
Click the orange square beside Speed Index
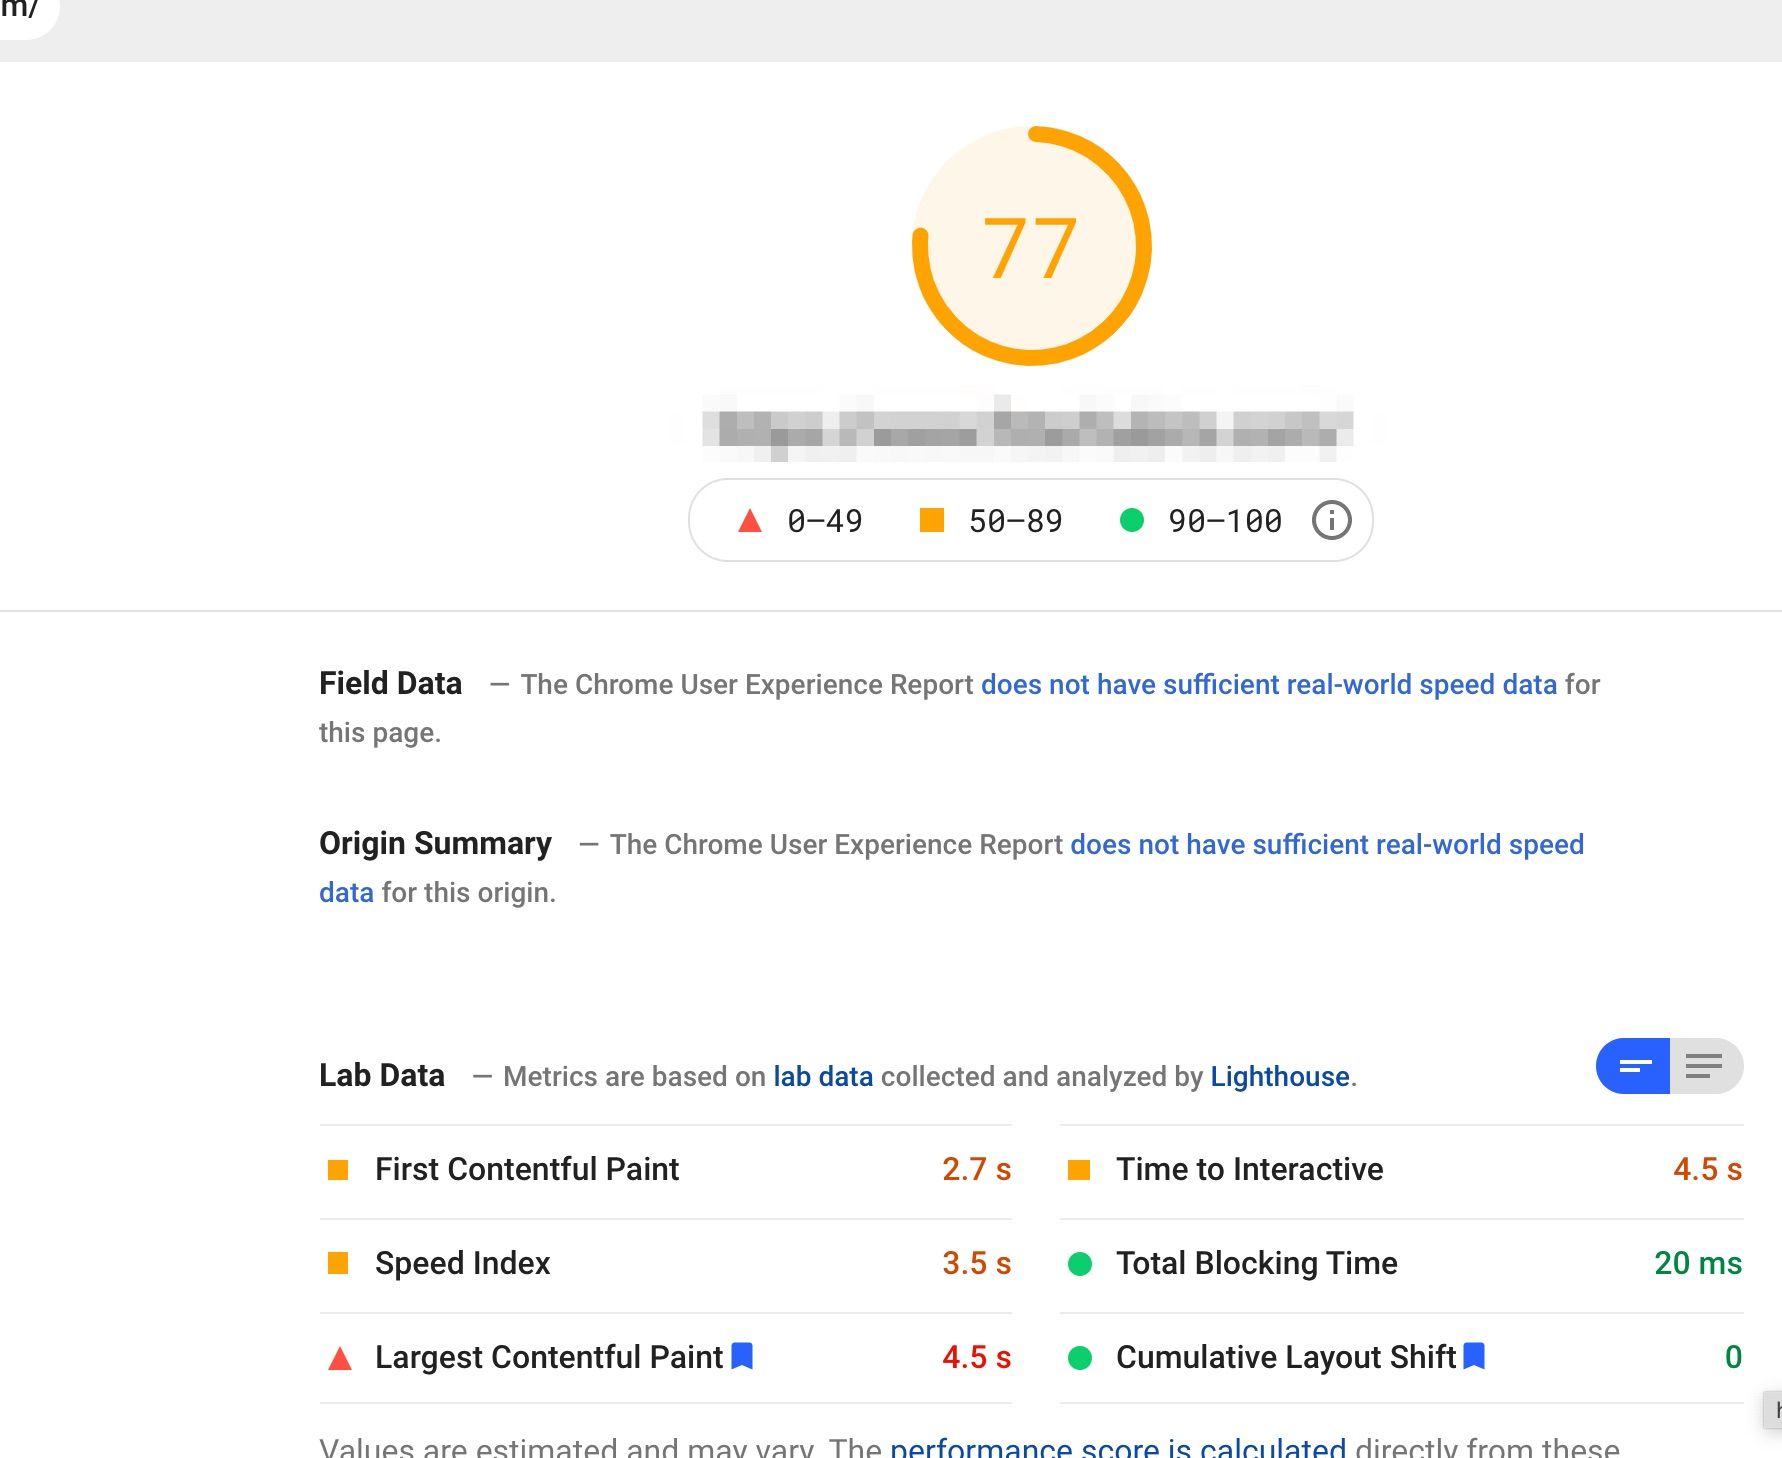point(338,1263)
